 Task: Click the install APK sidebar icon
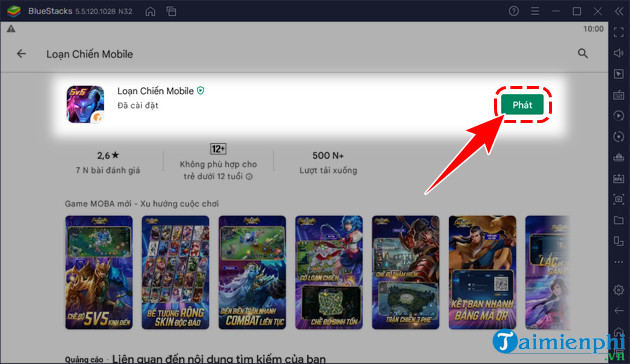(x=618, y=178)
